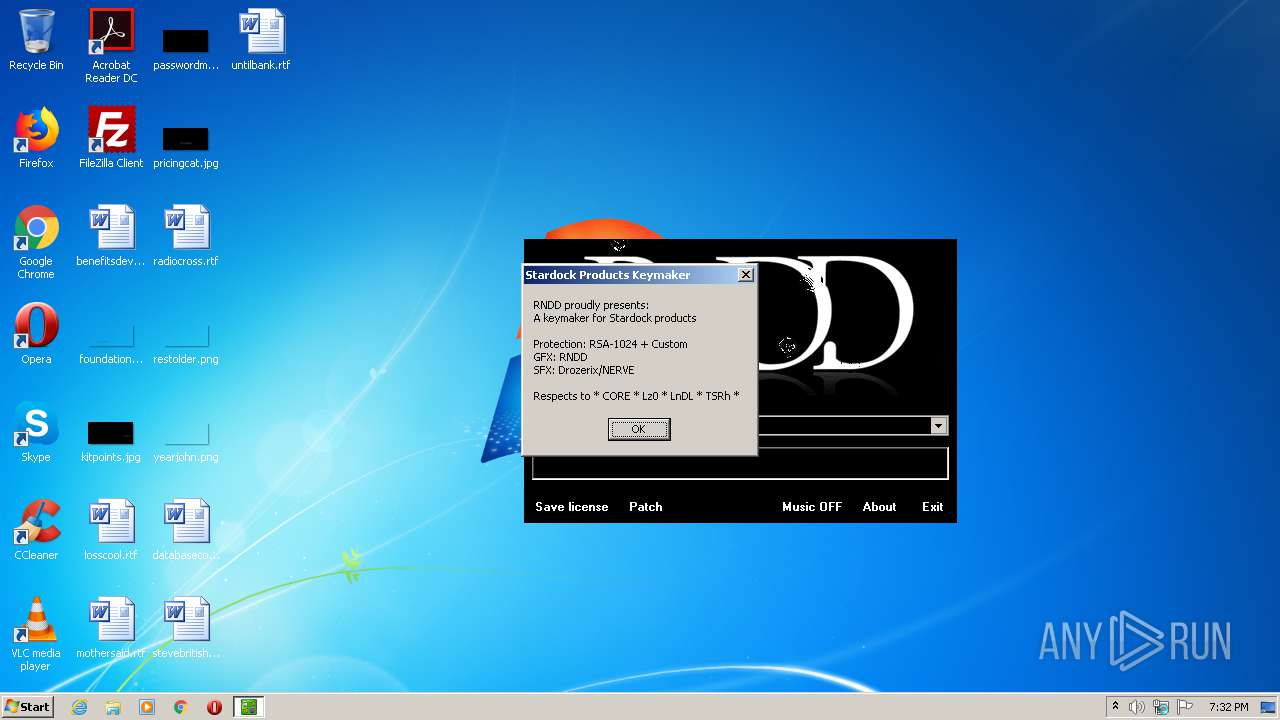Launch Google Chrome desktop shortcut
The height and width of the screenshot is (720, 1280).
pyautogui.click(x=36, y=242)
